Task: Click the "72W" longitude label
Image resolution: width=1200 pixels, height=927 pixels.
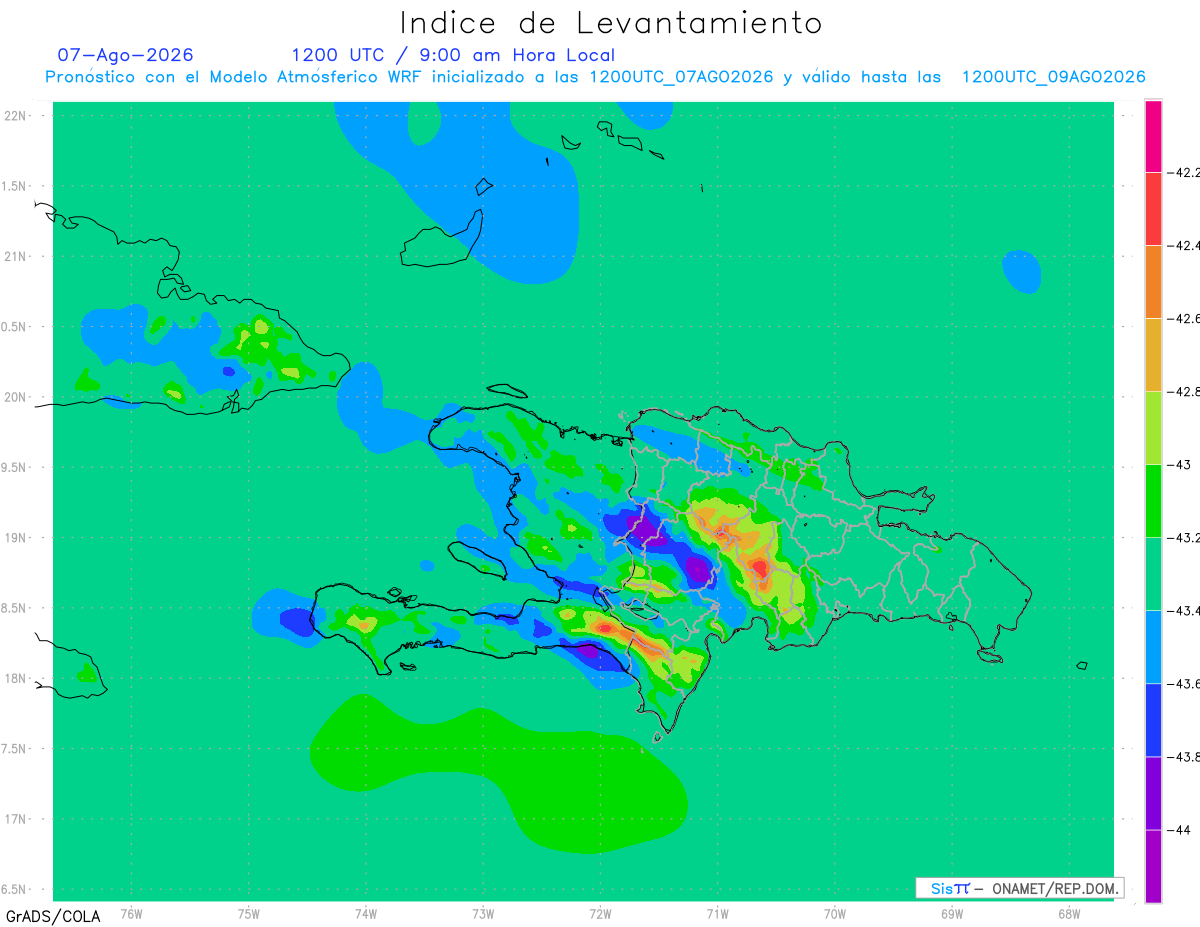Action: point(600,912)
